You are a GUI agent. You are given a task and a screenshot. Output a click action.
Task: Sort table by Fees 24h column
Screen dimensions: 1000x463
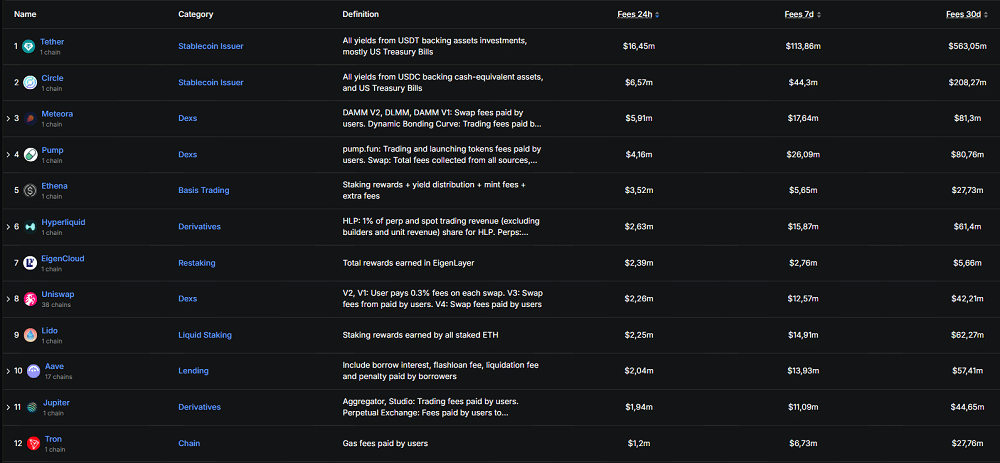click(637, 15)
